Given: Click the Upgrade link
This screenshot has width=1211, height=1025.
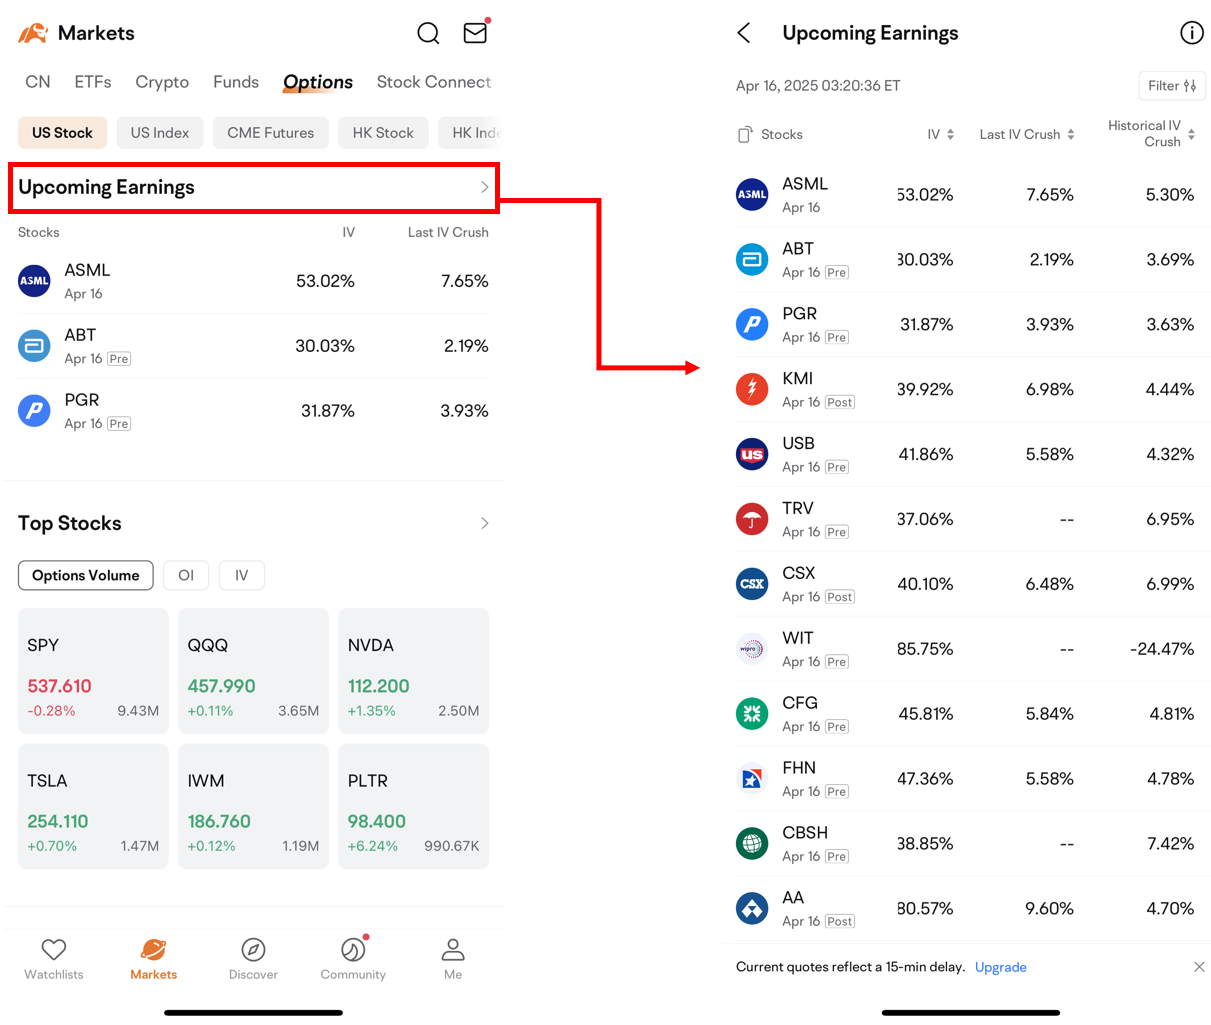Looking at the screenshot, I should coord(1001,967).
